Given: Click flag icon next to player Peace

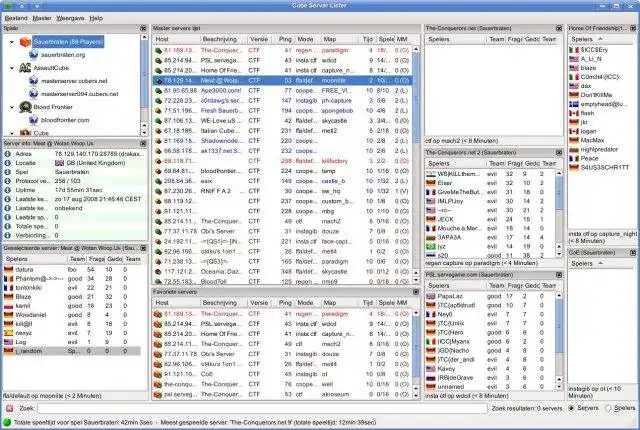Looking at the screenshot, I should pos(574,158).
